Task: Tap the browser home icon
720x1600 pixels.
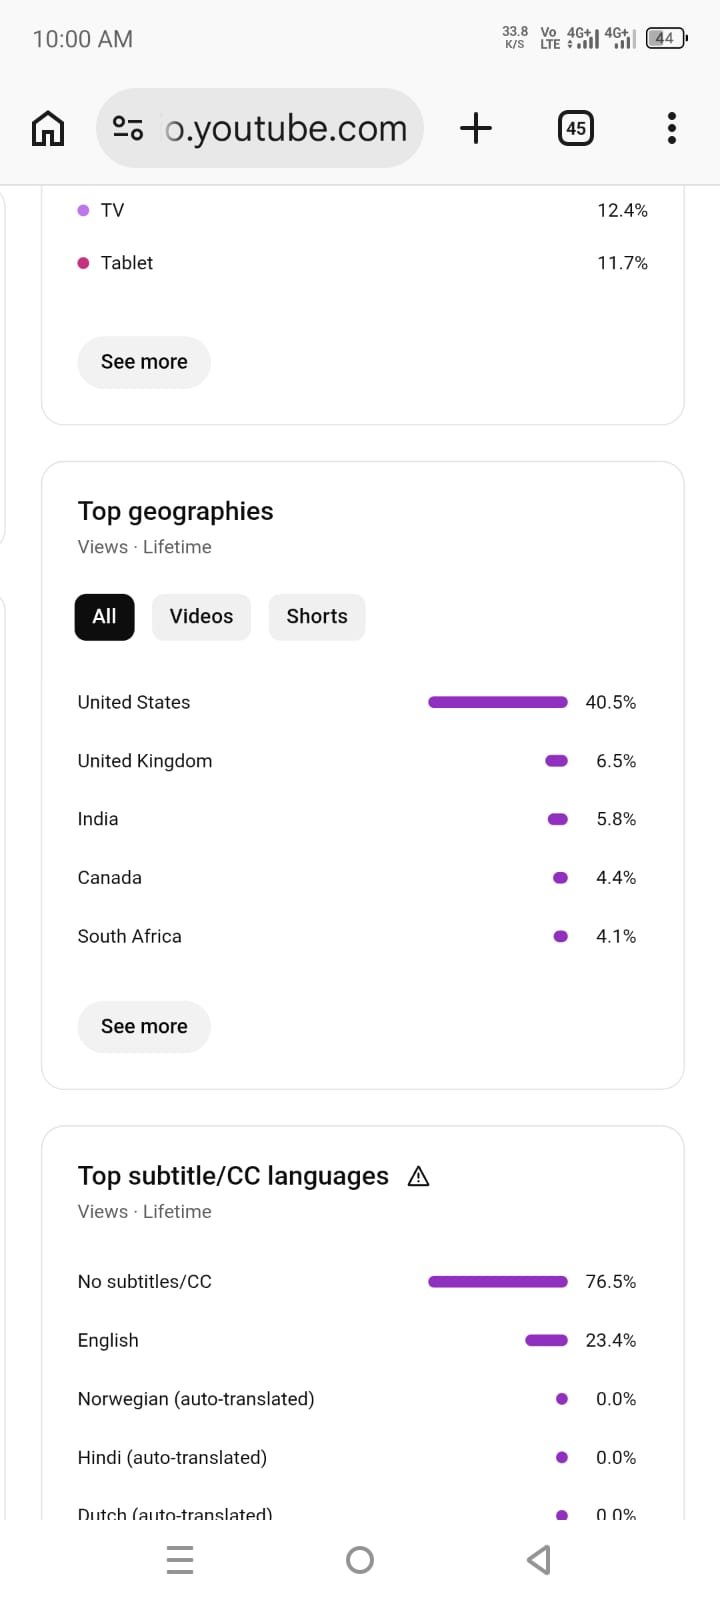Action: click(48, 128)
